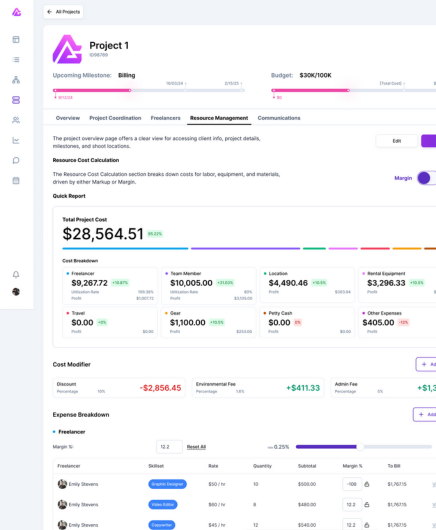Click the $60 / hr rate cell

point(217,505)
